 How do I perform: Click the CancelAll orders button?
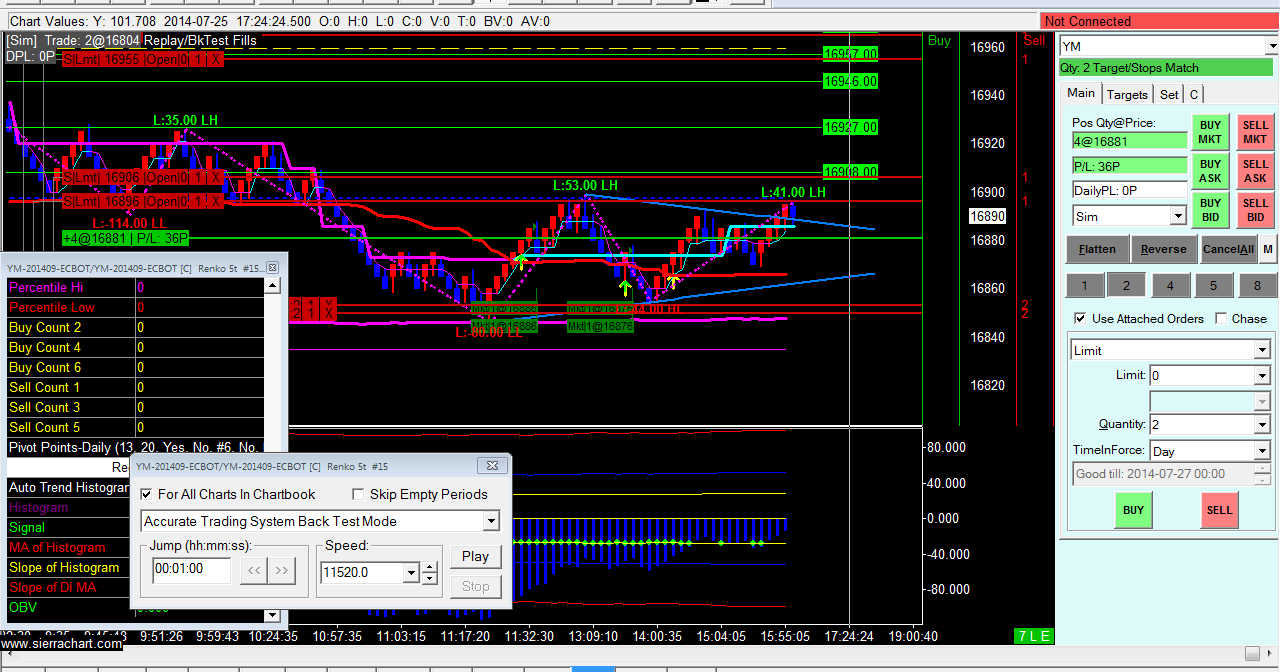[1228, 249]
